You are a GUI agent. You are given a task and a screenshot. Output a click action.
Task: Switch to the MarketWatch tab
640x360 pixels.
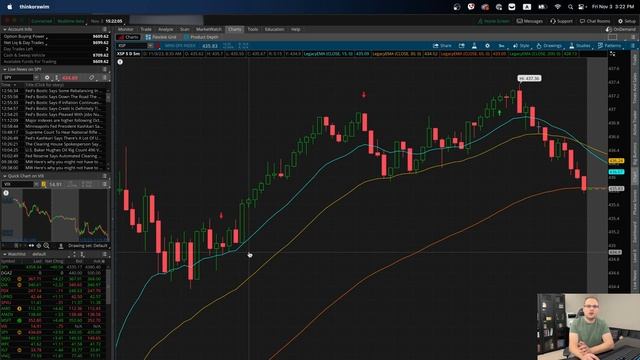coord(209,29)
